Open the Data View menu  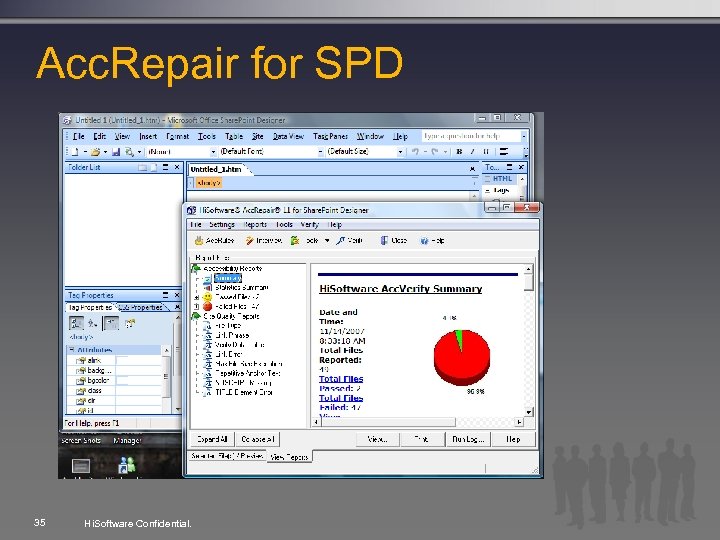point(288,136)
